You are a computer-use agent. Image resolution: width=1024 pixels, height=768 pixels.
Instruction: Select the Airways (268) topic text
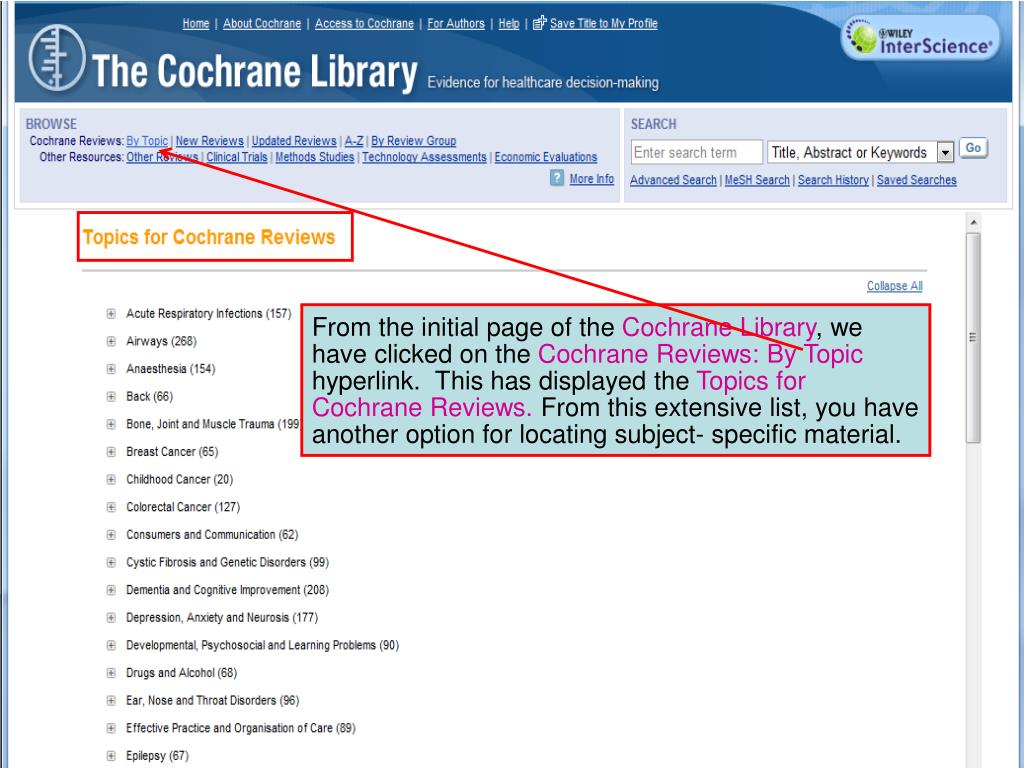(x=161, y=341)
